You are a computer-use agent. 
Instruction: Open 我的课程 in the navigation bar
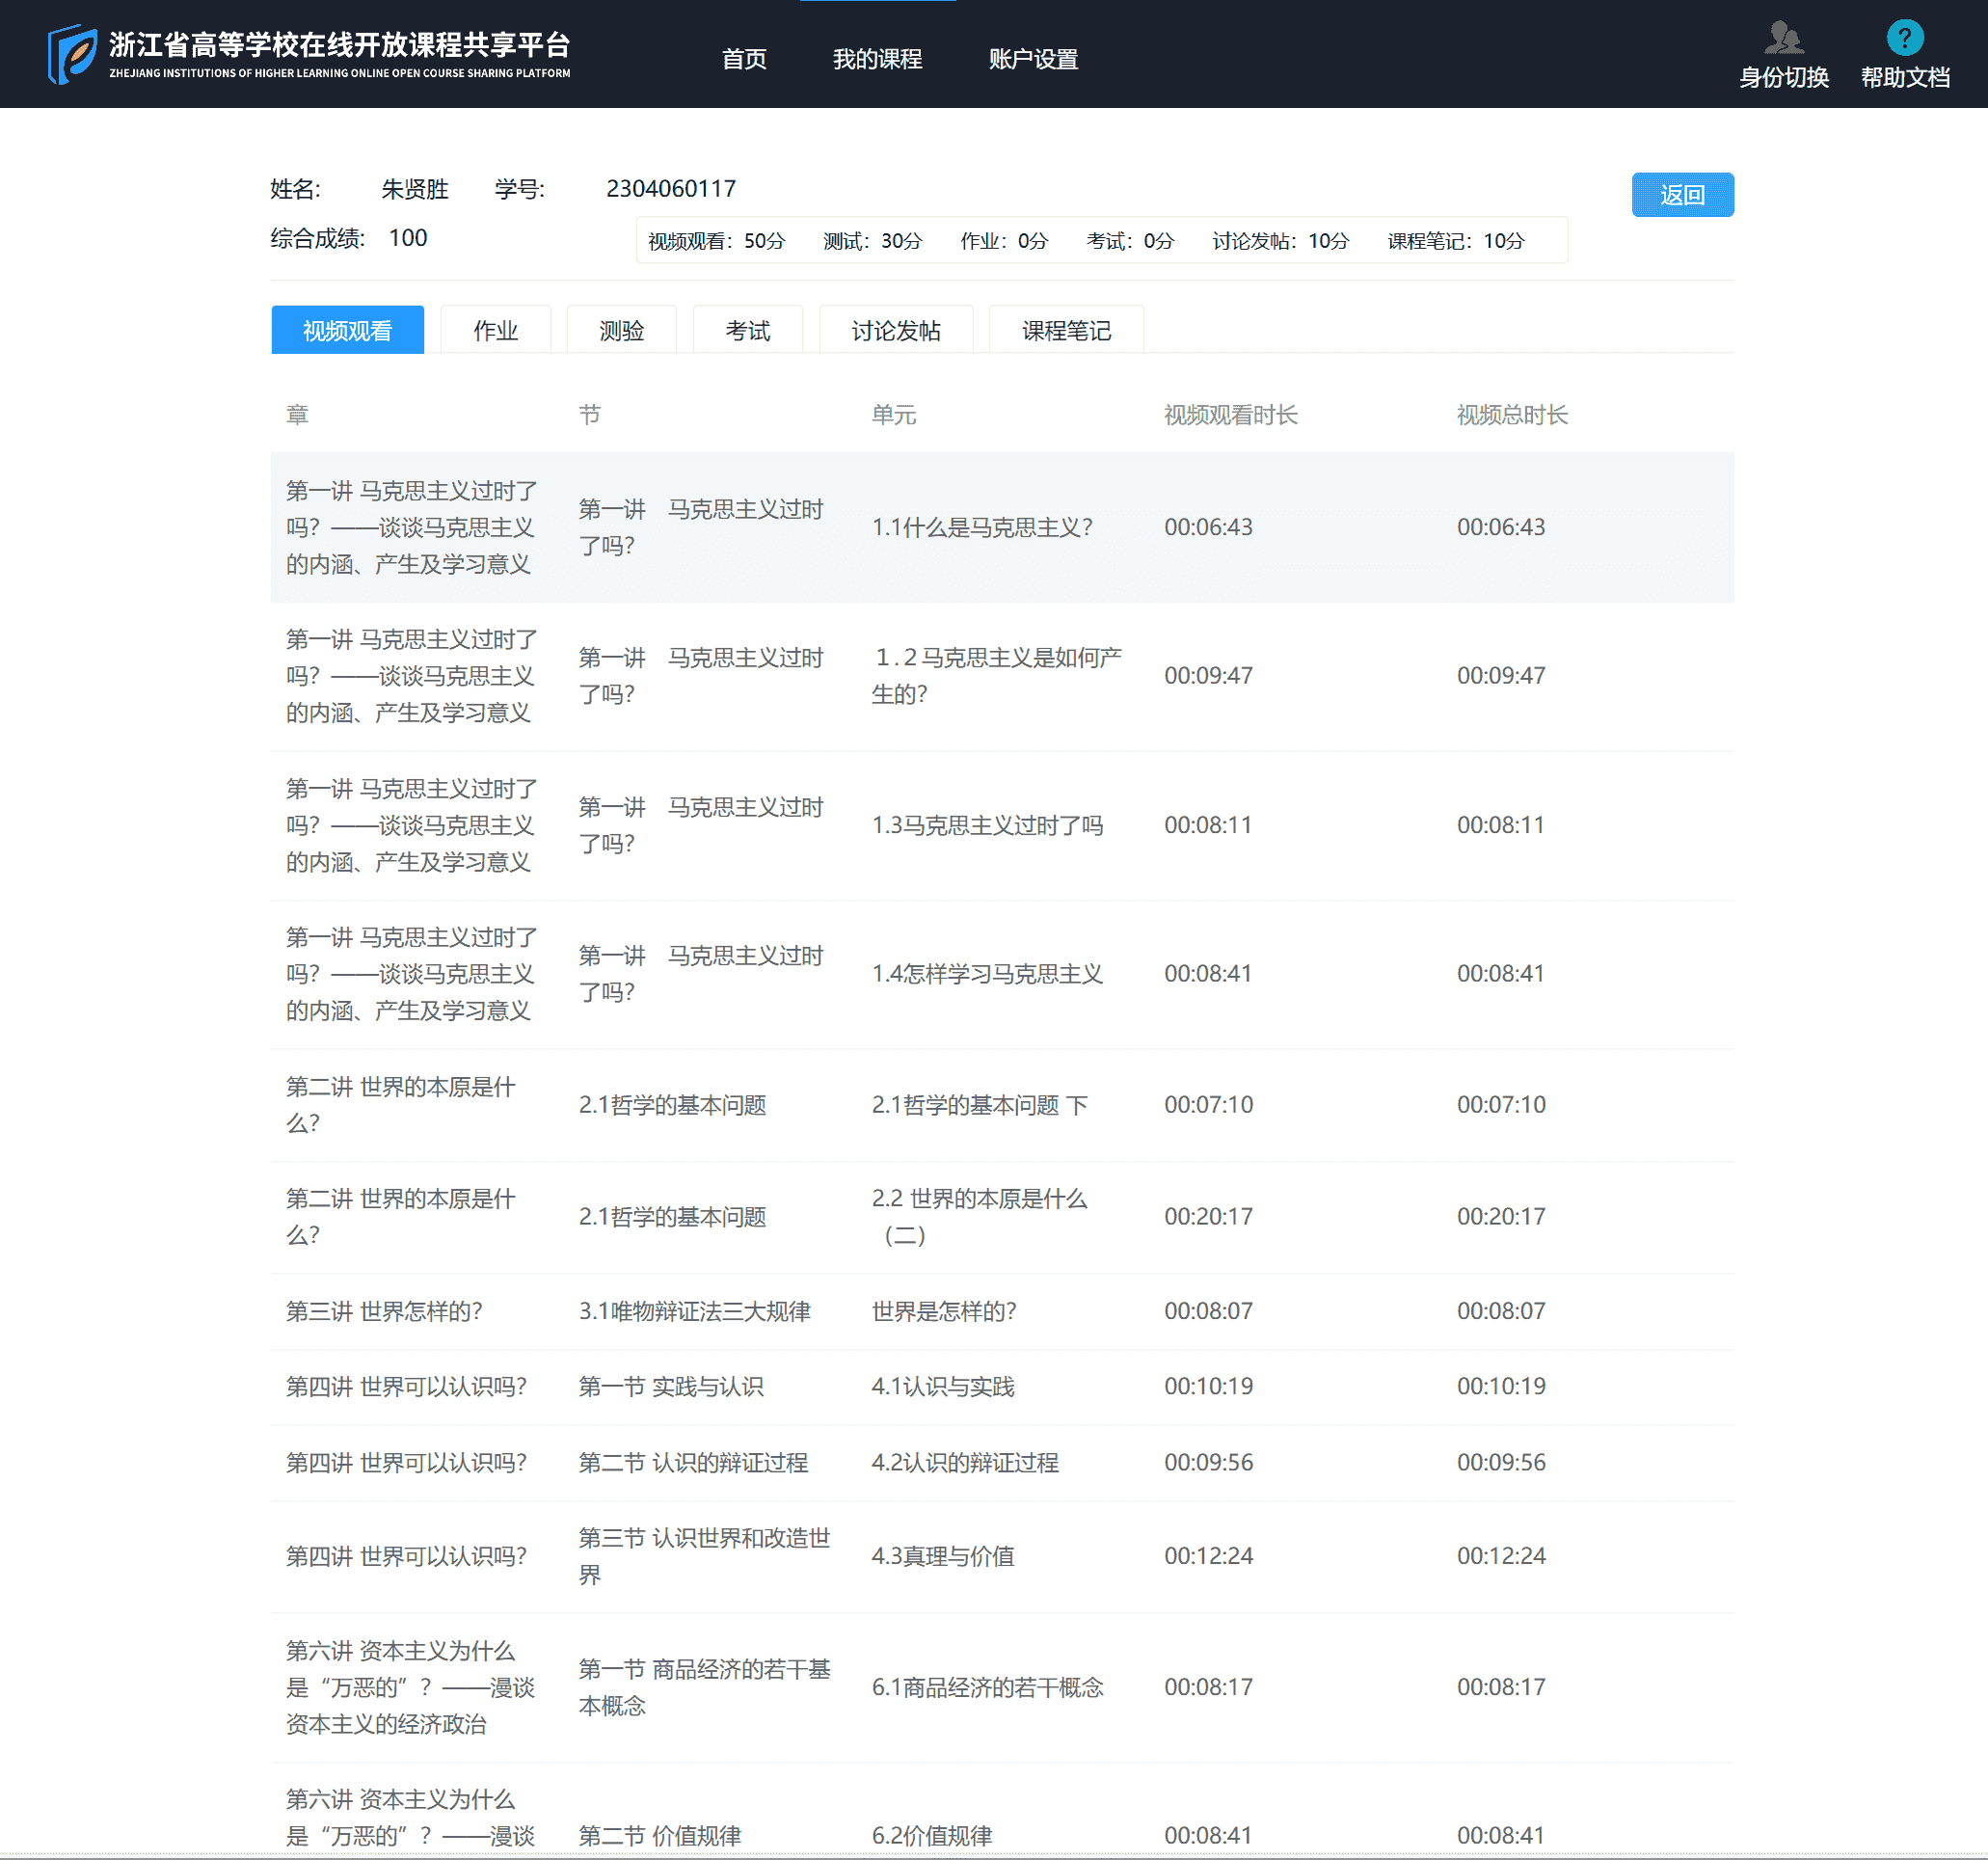tap(879, 58)
